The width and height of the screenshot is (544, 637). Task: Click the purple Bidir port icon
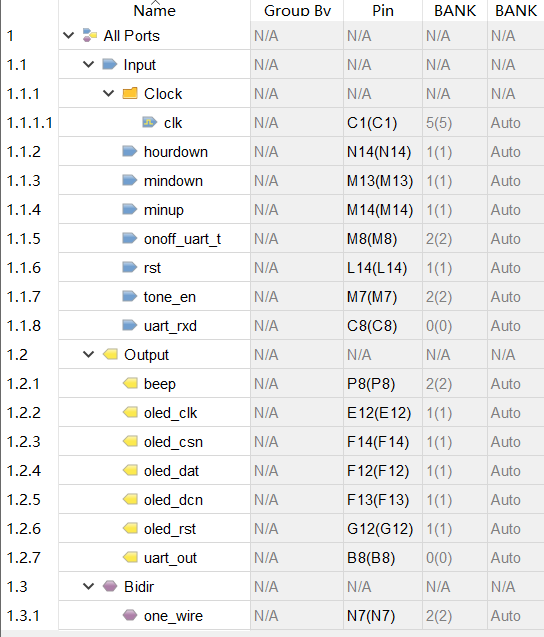(110, 586)
